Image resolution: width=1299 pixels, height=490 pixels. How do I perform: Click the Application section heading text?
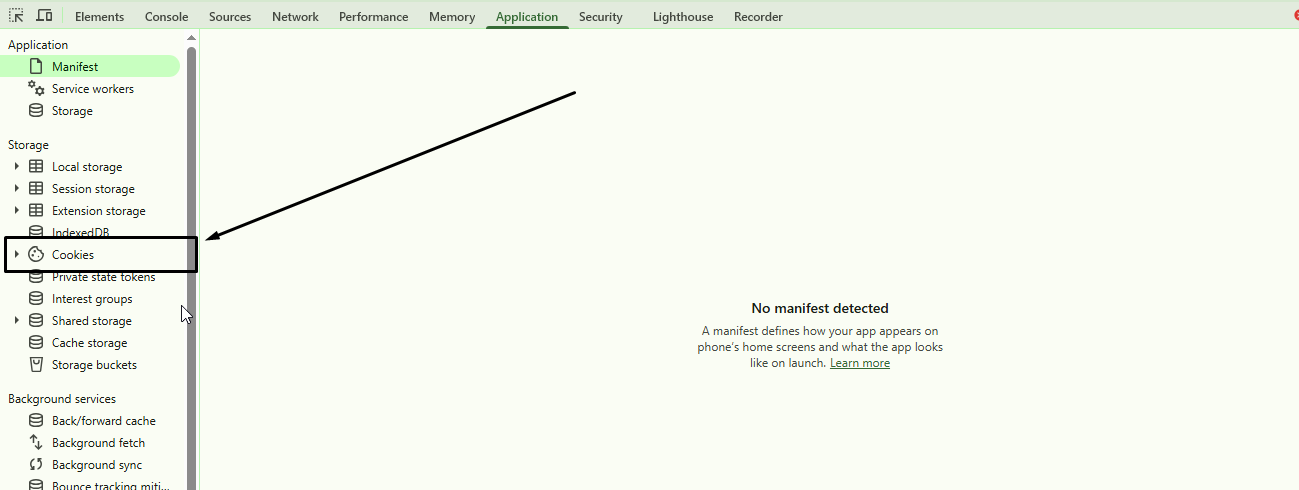(x=38, y=45)
